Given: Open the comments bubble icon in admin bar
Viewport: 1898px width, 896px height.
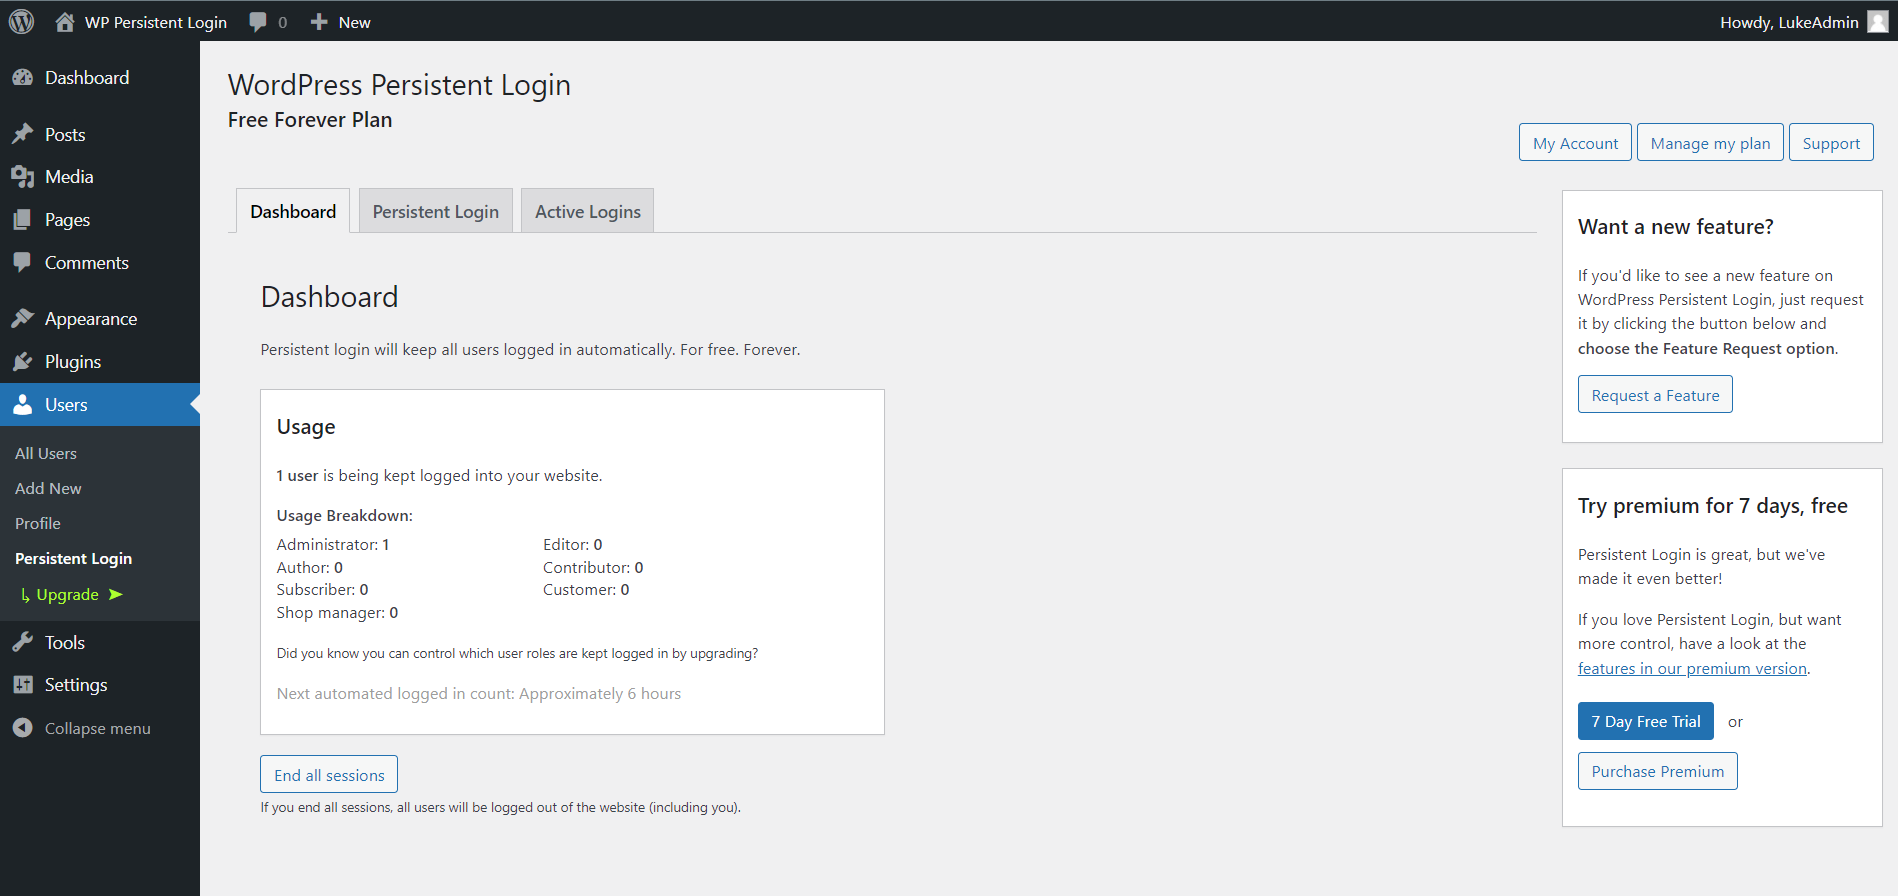Looking at the screenshot, I should pos(258,22).
